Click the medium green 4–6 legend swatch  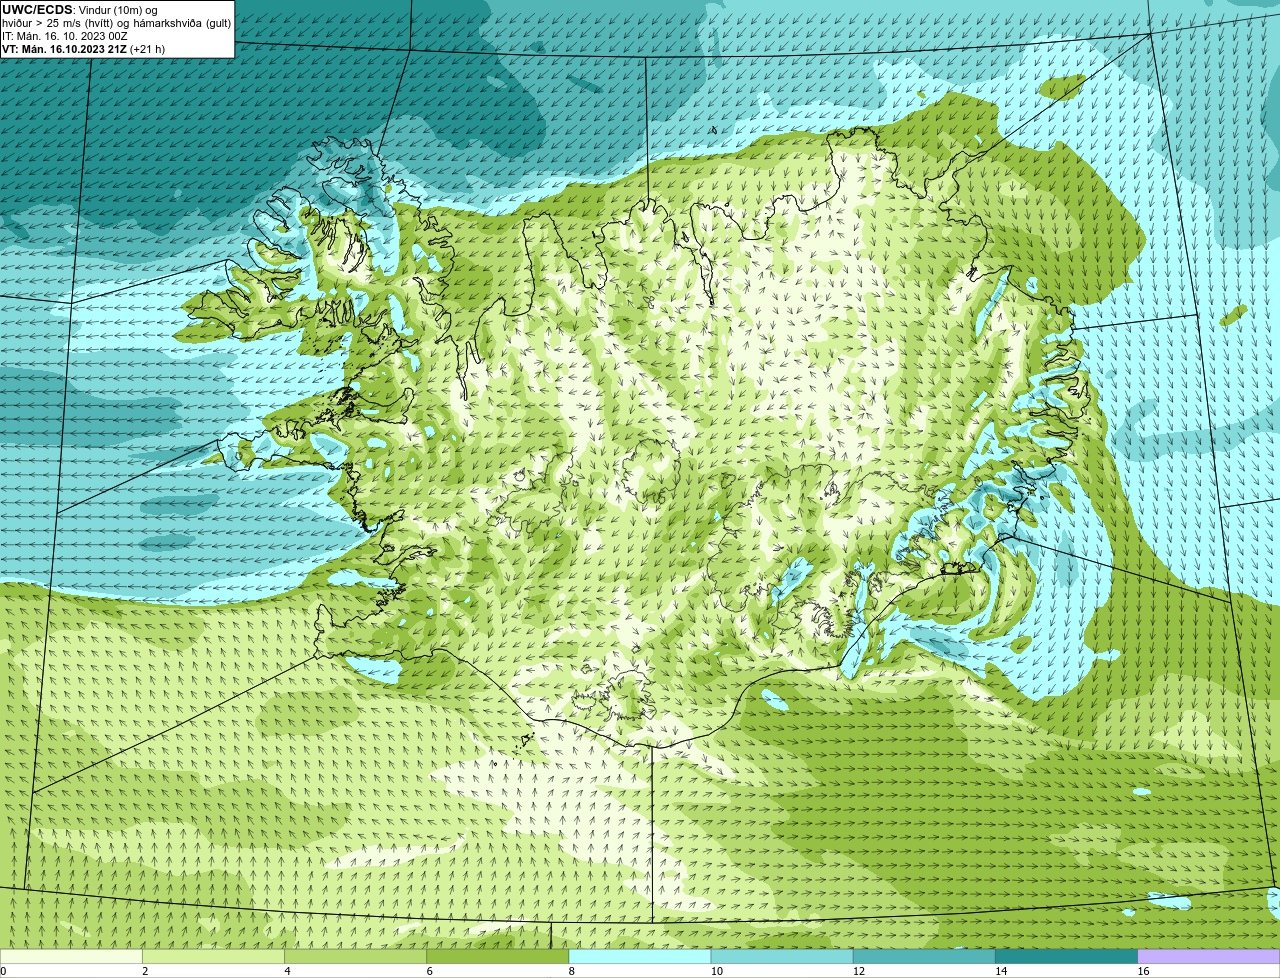355,957
